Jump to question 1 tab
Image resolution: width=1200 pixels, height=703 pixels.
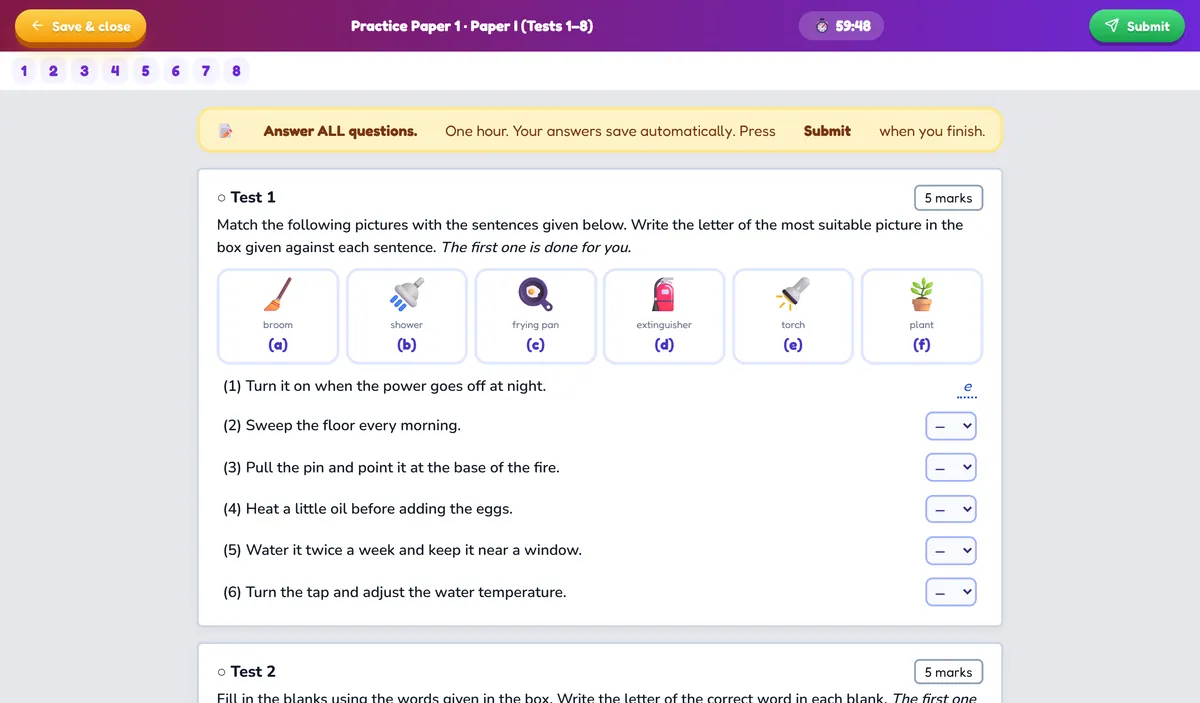24,71
